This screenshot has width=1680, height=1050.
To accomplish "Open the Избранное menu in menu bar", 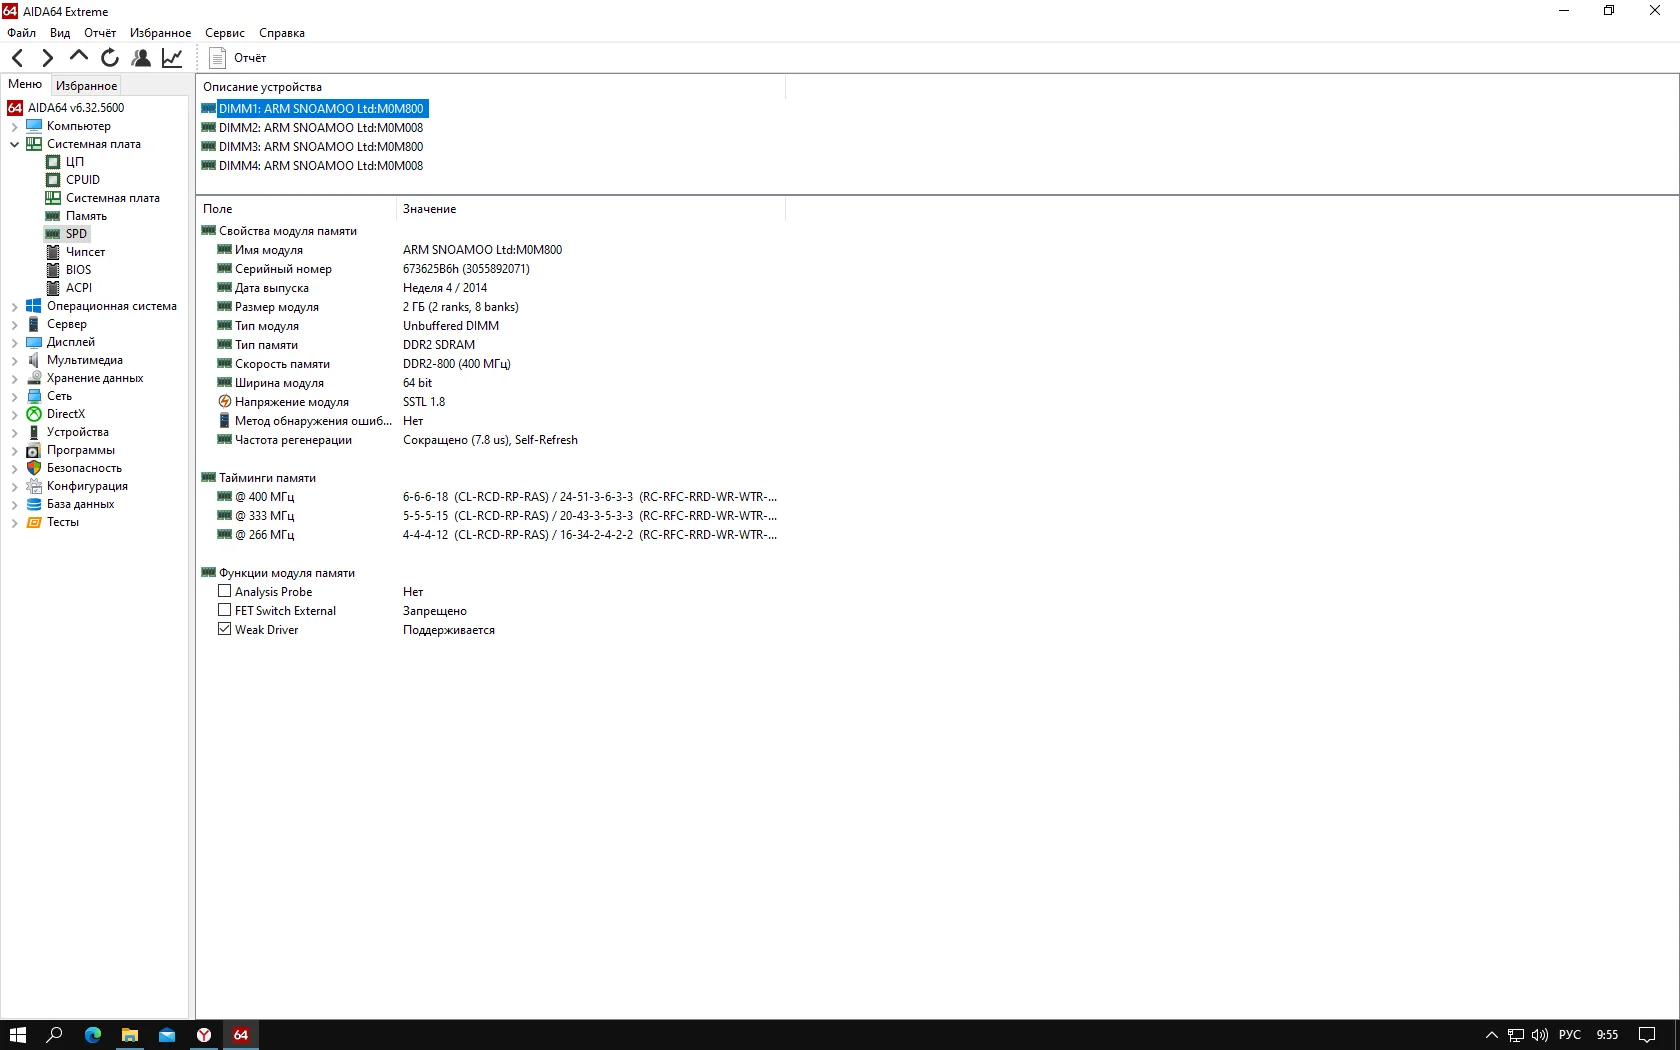I will 160,33.
